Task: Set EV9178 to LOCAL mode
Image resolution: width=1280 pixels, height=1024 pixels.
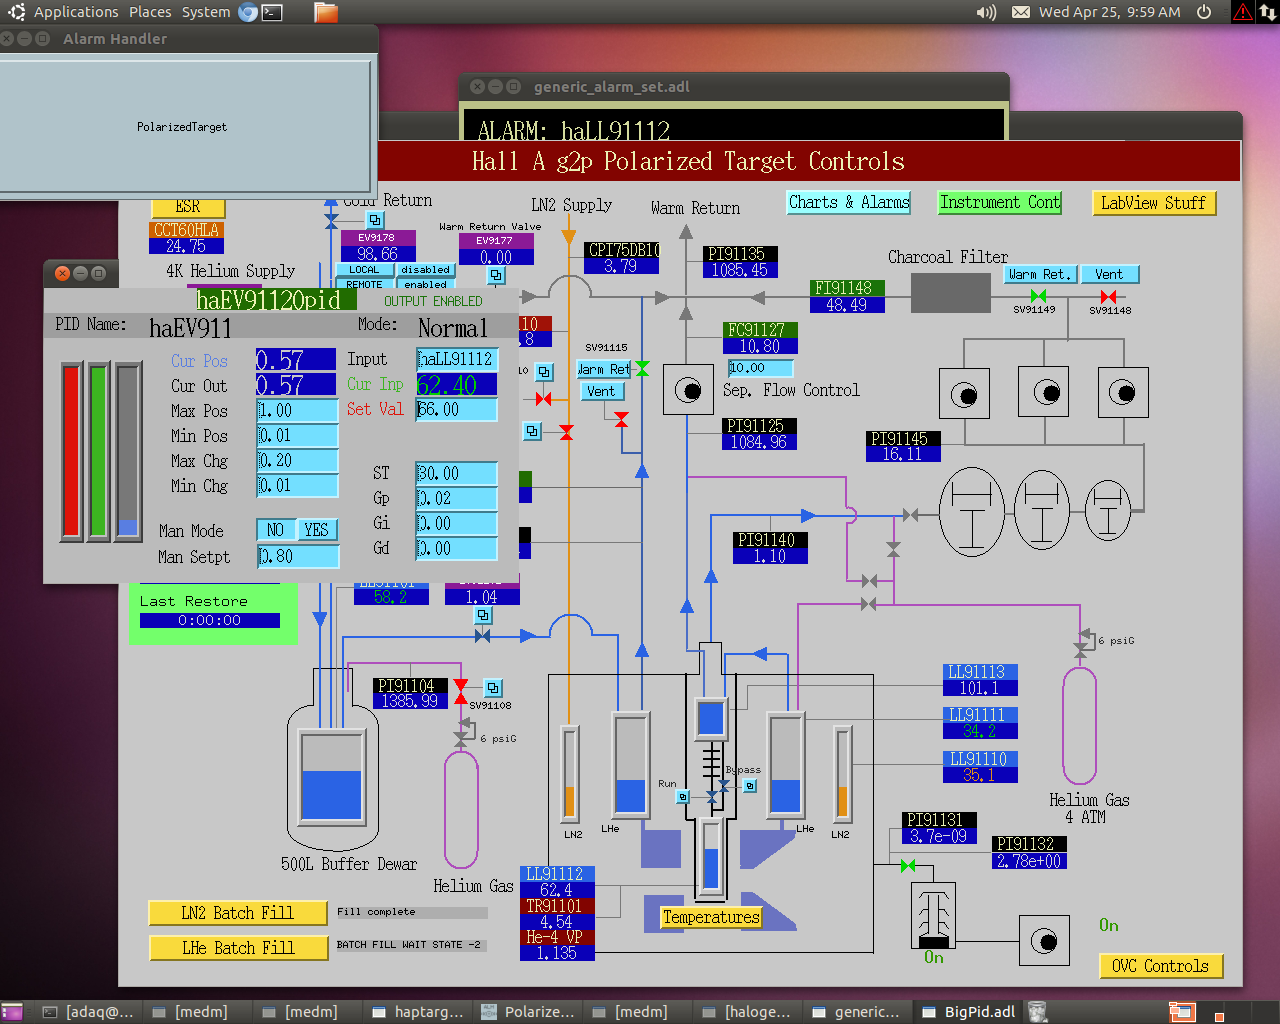Action: [364, 270]
